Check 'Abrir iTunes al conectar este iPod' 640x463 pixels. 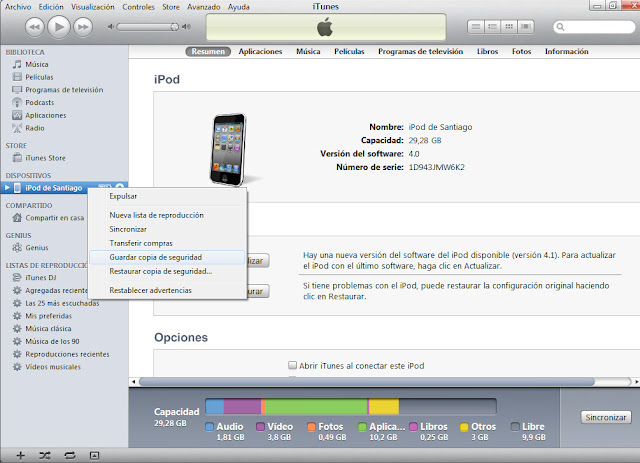[293, 366]
